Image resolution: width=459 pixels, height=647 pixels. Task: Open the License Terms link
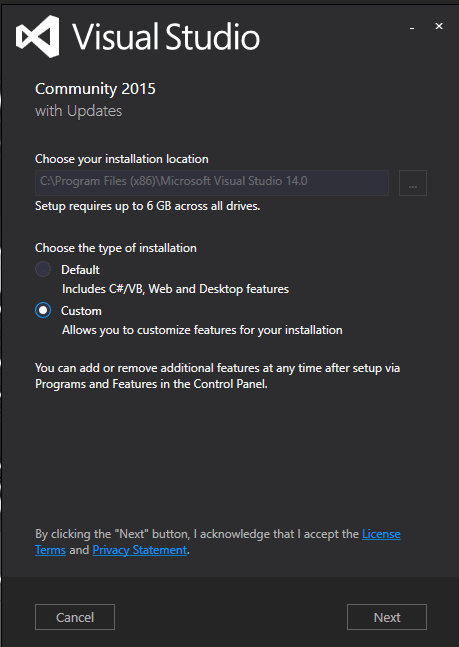click(218, 542)
